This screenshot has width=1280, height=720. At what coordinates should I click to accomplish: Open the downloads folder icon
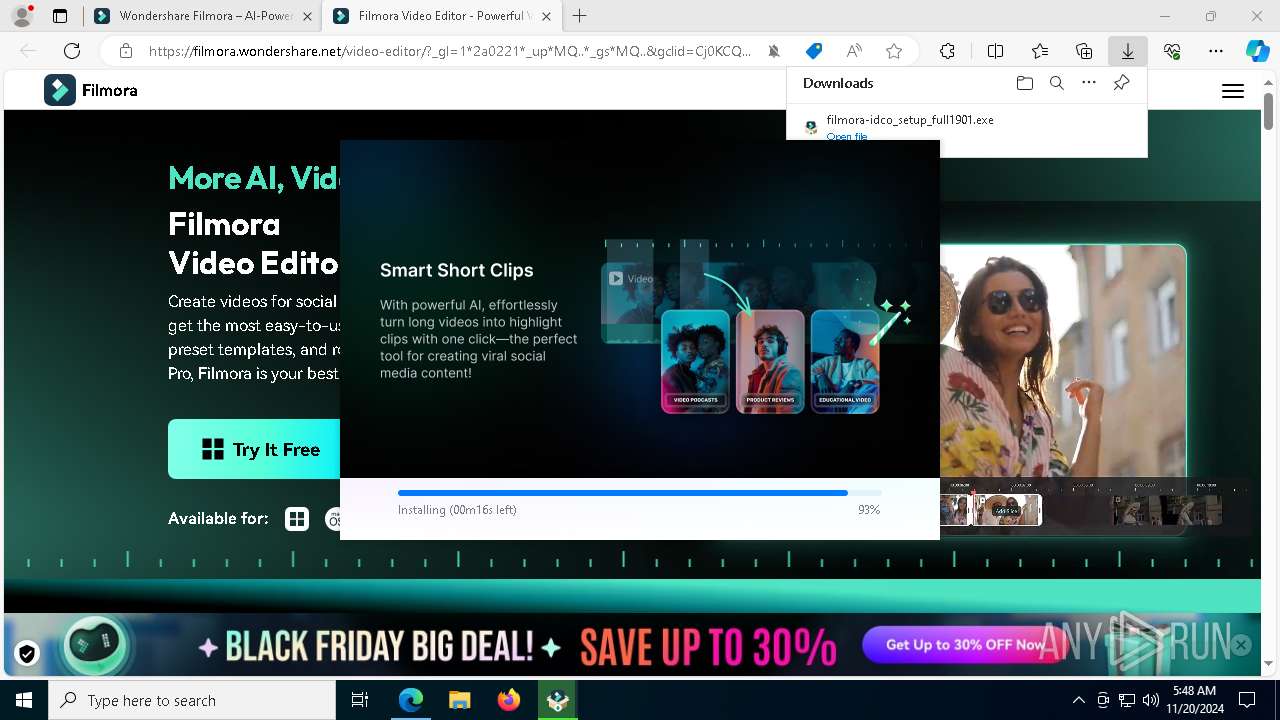click(x=1024, y=83)
